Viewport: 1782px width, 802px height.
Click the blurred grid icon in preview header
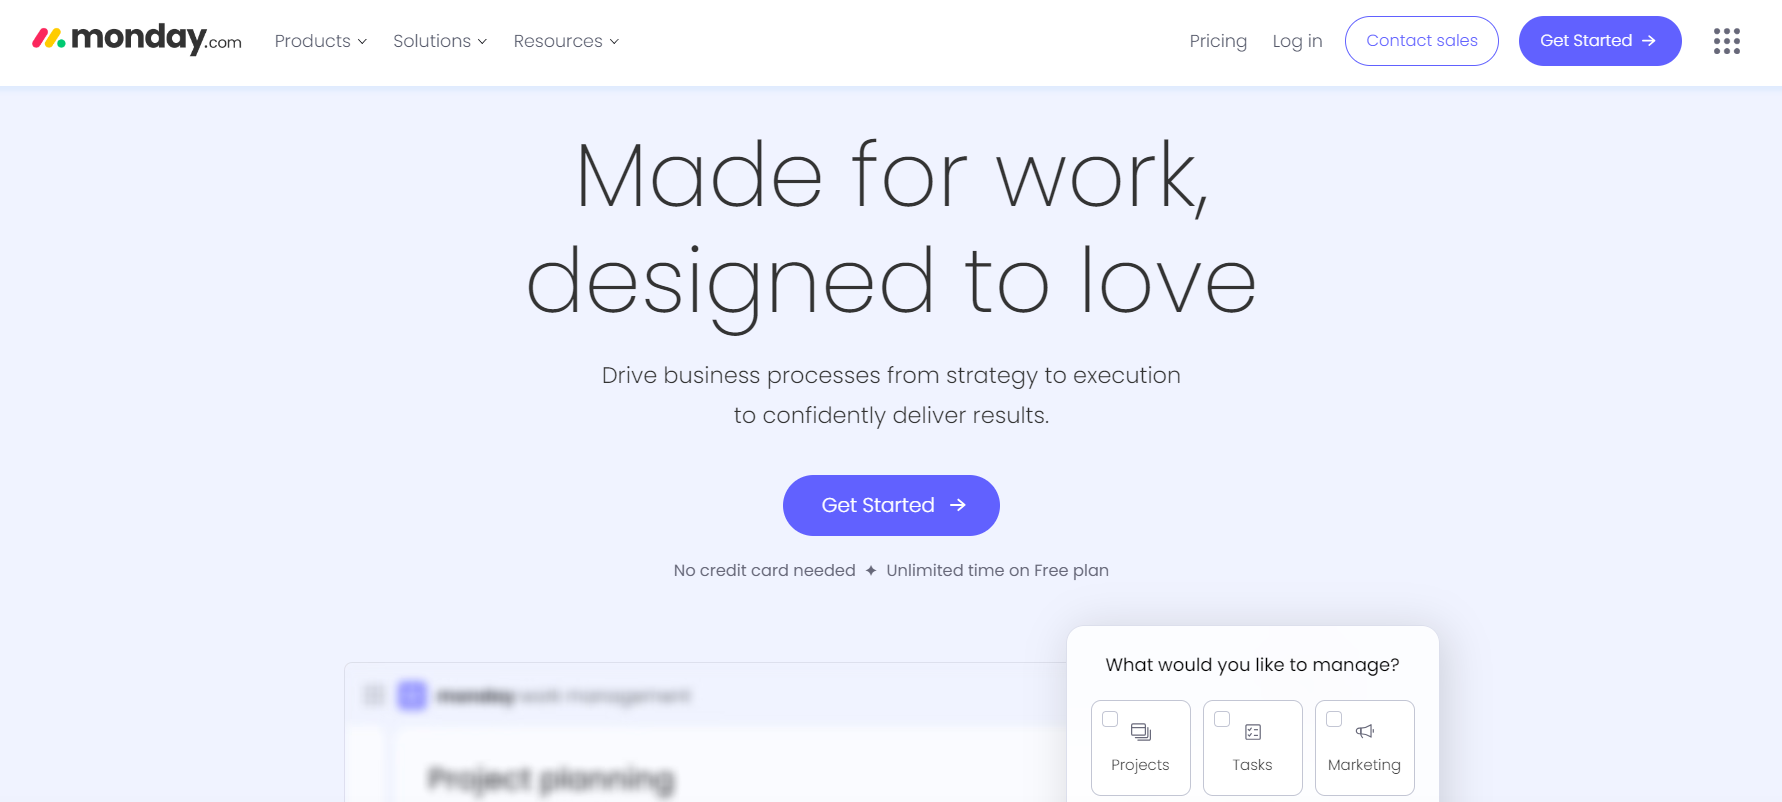click(x=374, y=695)
